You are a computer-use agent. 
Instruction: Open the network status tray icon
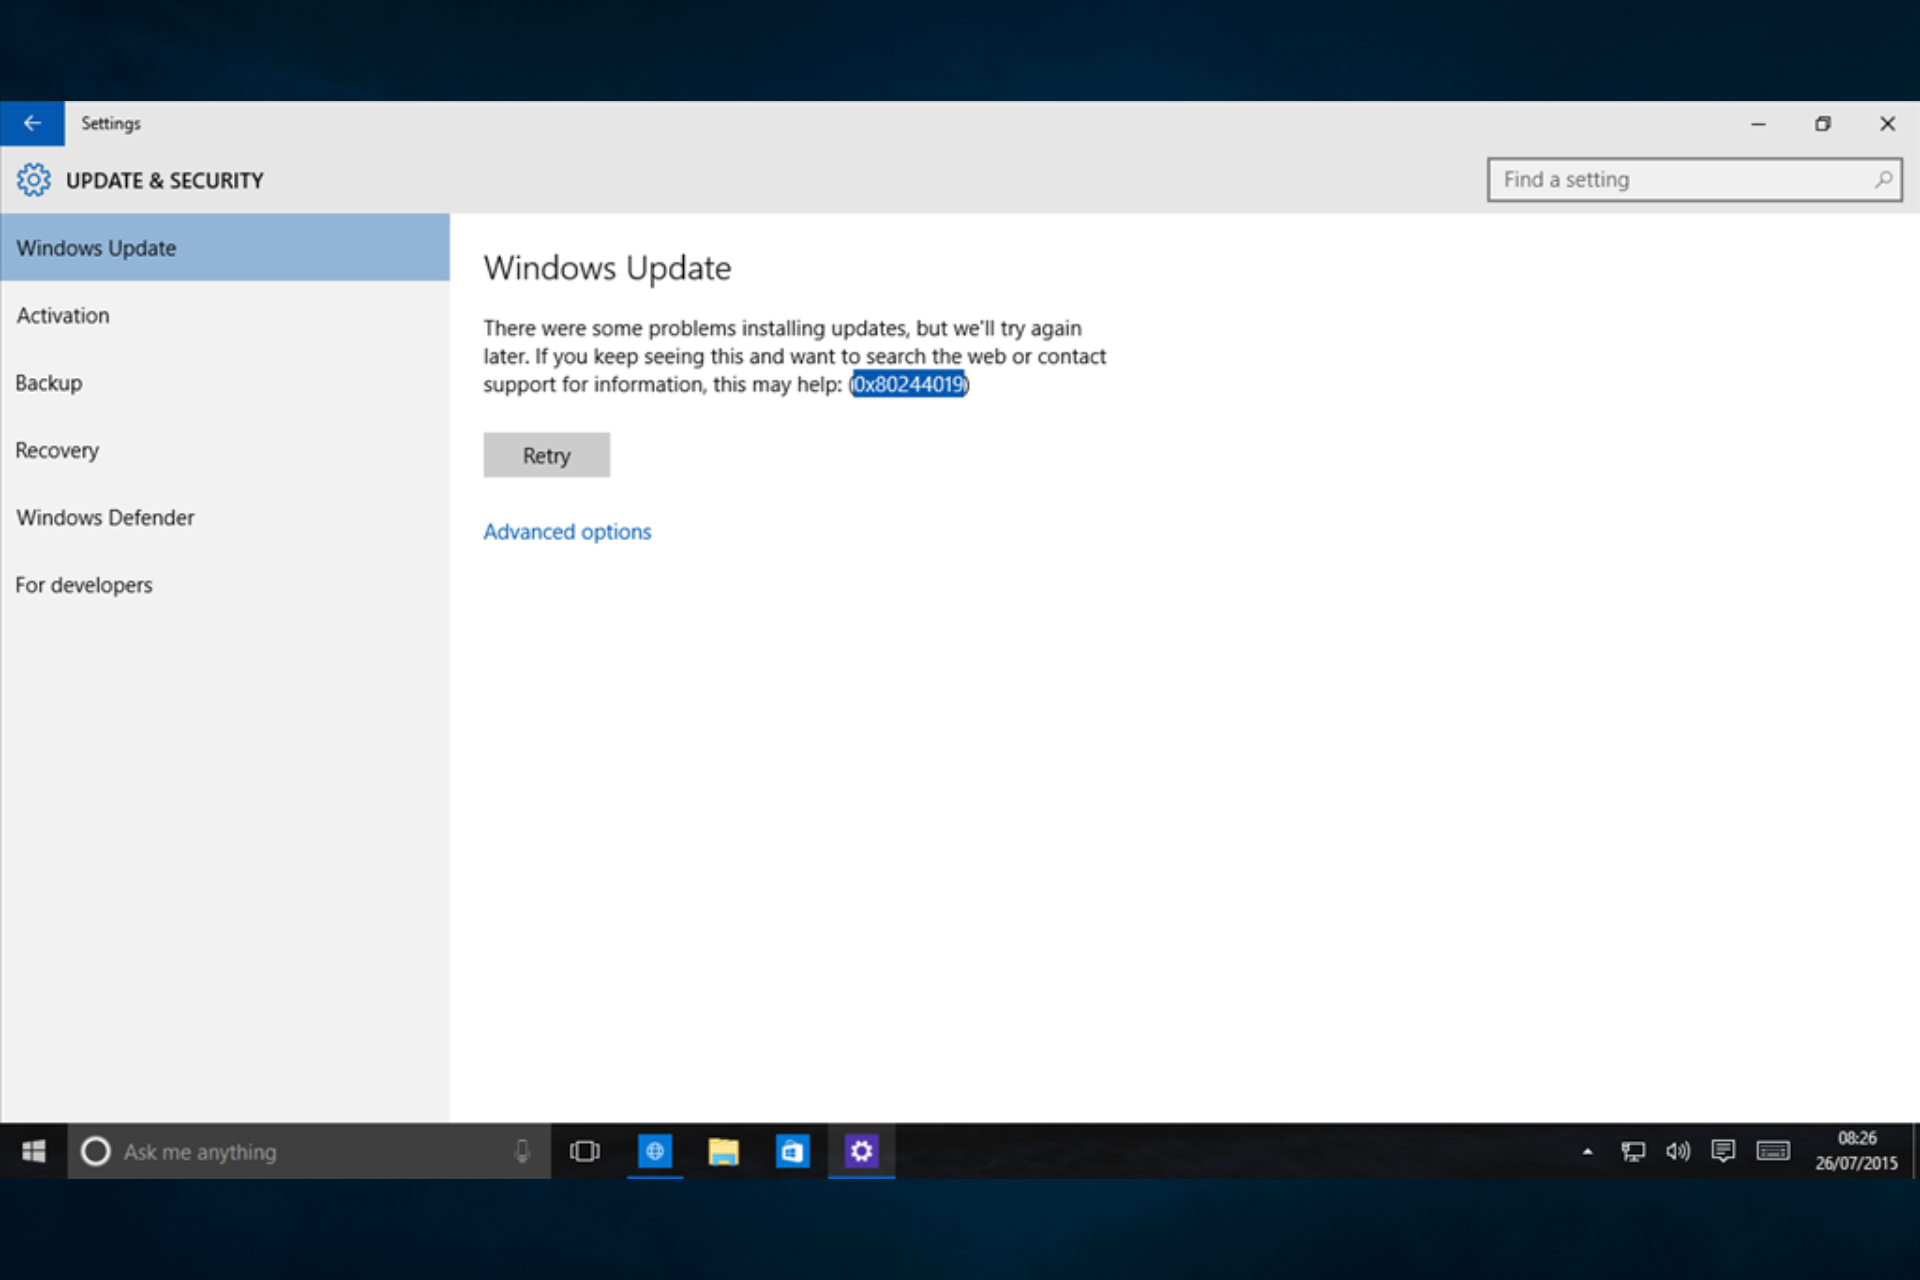pos(1632,1152)
